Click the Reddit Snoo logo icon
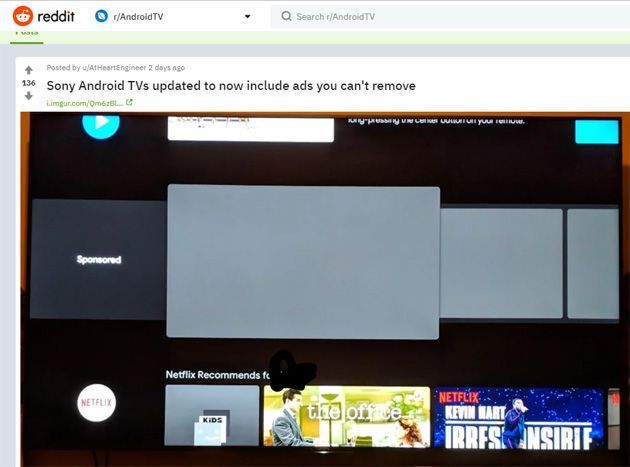Viewport: 630px width, 467px height. click(22, 16)
